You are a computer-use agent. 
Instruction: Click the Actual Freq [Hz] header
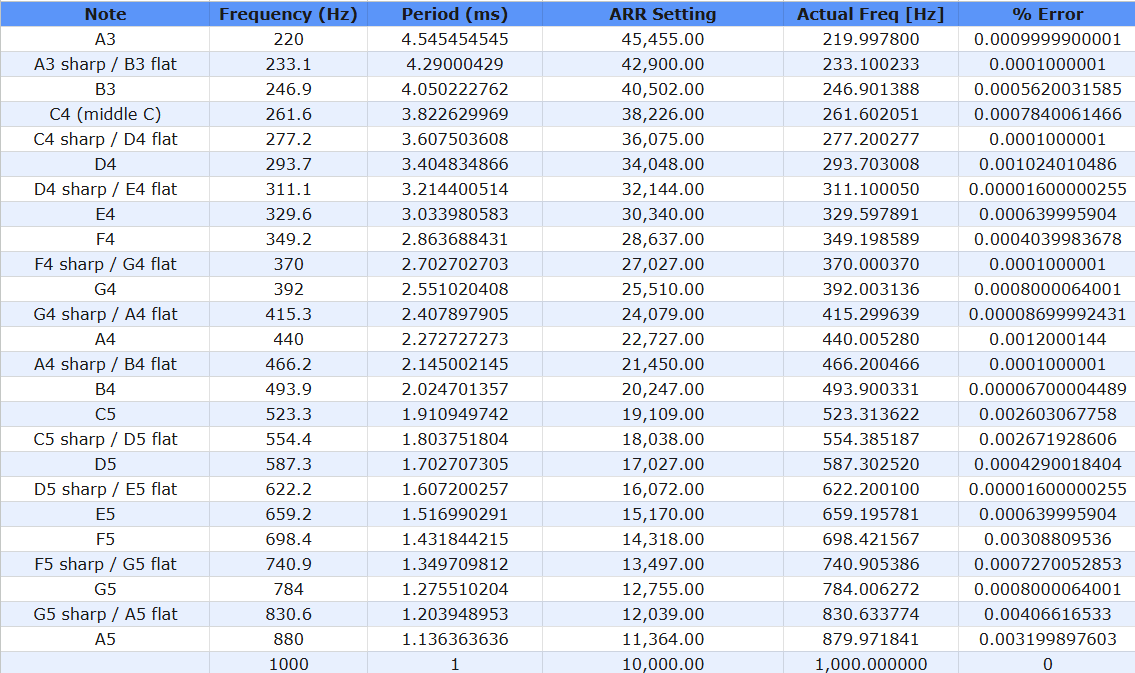pos(869,14)
